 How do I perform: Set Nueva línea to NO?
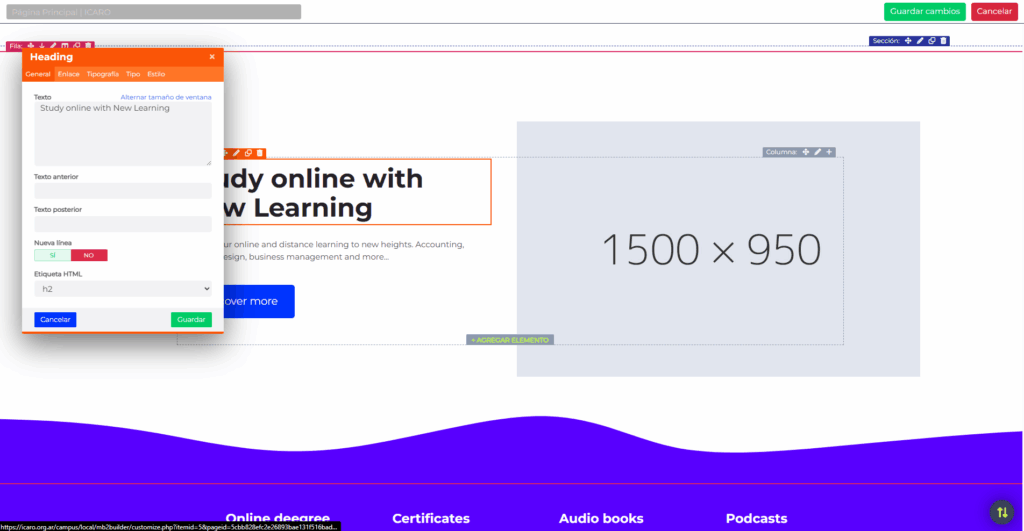(89, 255)
